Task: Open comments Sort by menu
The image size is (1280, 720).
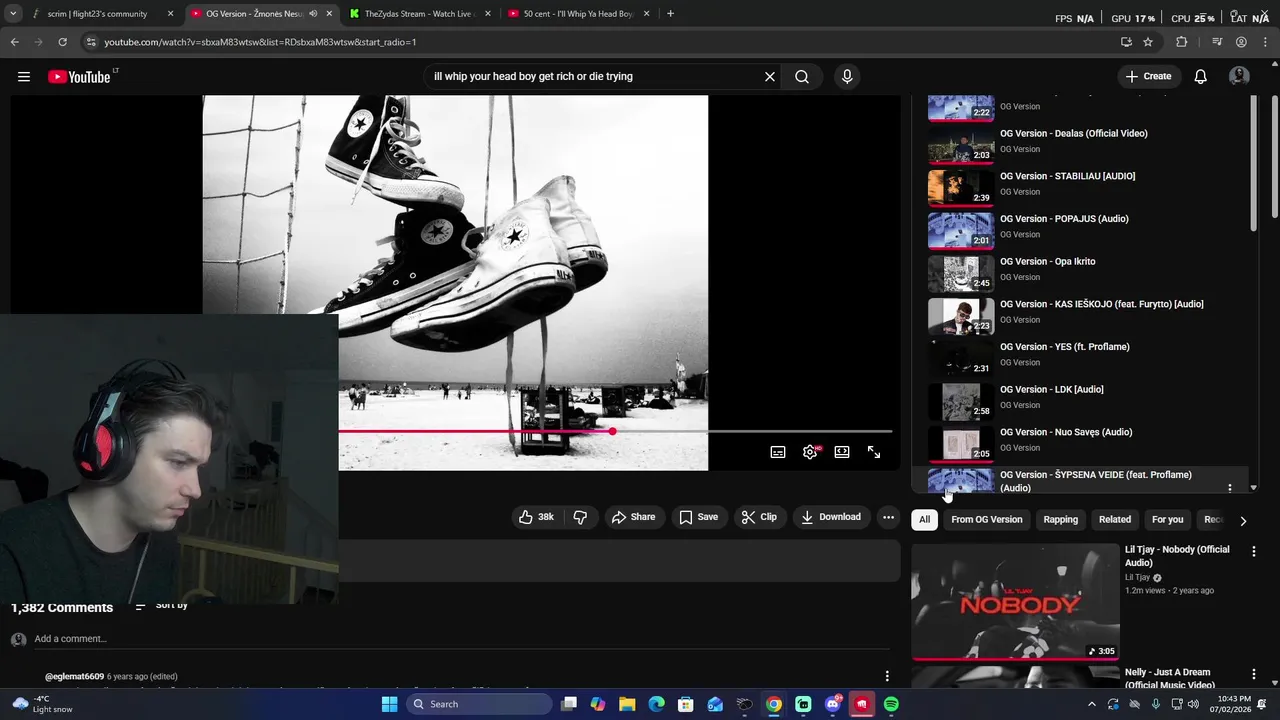Action: pos(162,605)
